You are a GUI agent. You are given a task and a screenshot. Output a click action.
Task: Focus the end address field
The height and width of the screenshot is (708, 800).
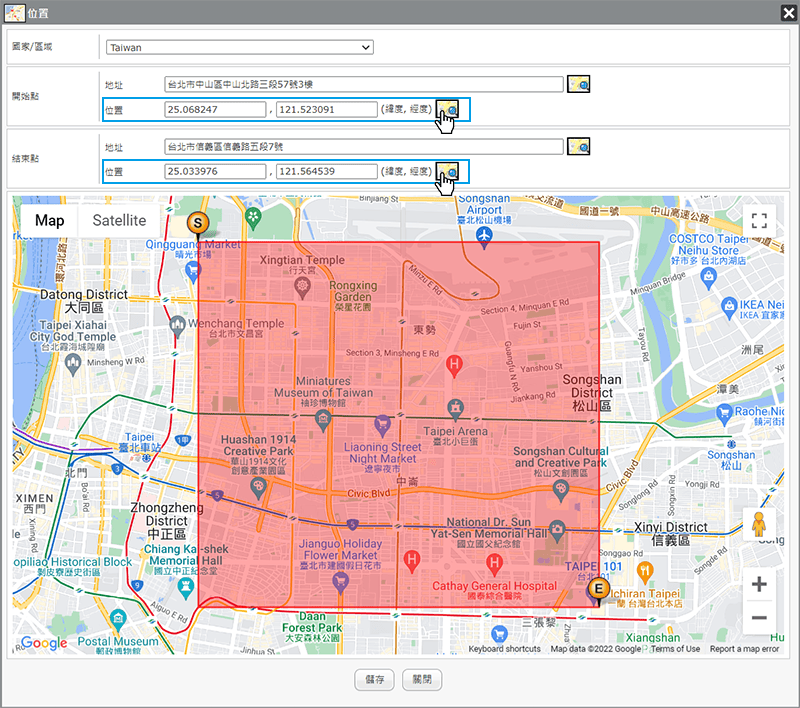click(364, 146)
